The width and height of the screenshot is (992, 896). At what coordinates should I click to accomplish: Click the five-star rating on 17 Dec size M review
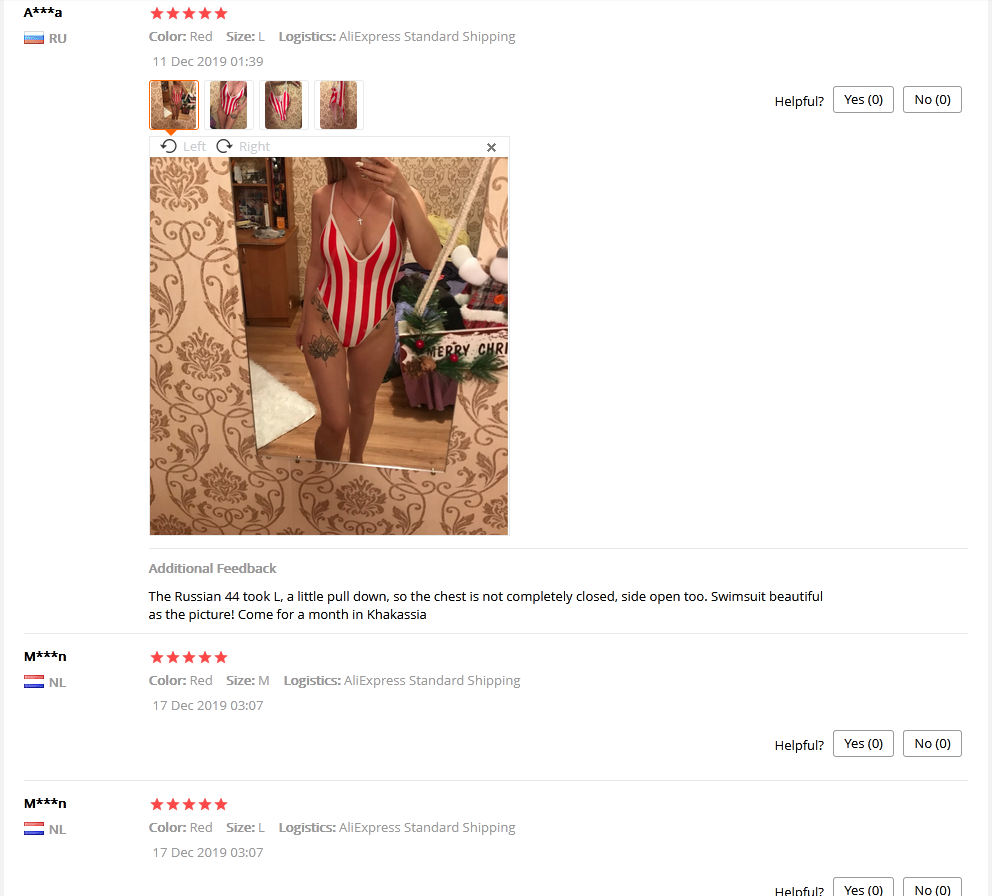pos(189,657)
